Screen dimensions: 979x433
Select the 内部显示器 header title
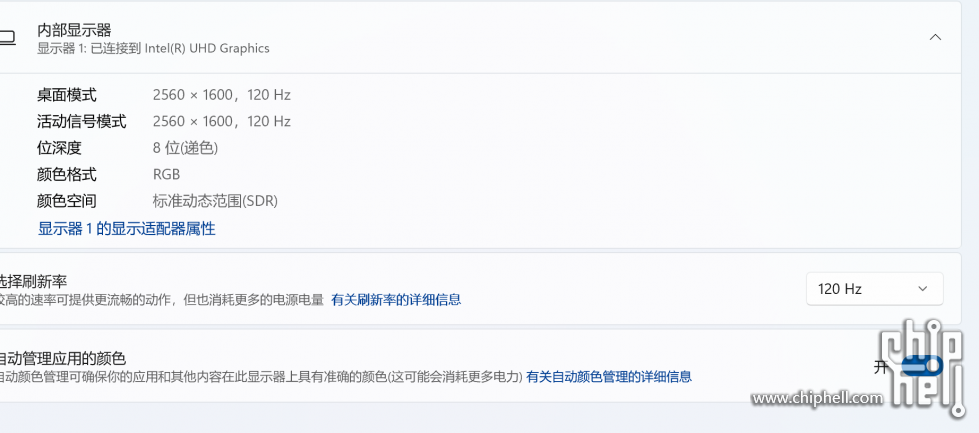coord(74,29)
